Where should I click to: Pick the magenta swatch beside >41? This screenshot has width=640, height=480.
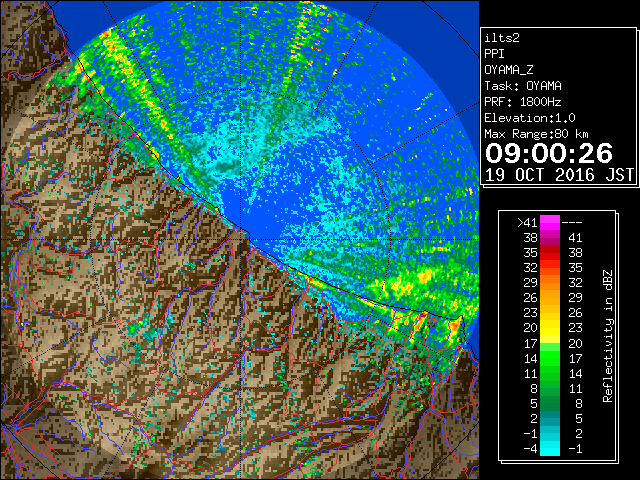pyautogui.click(x=550, y=222)
